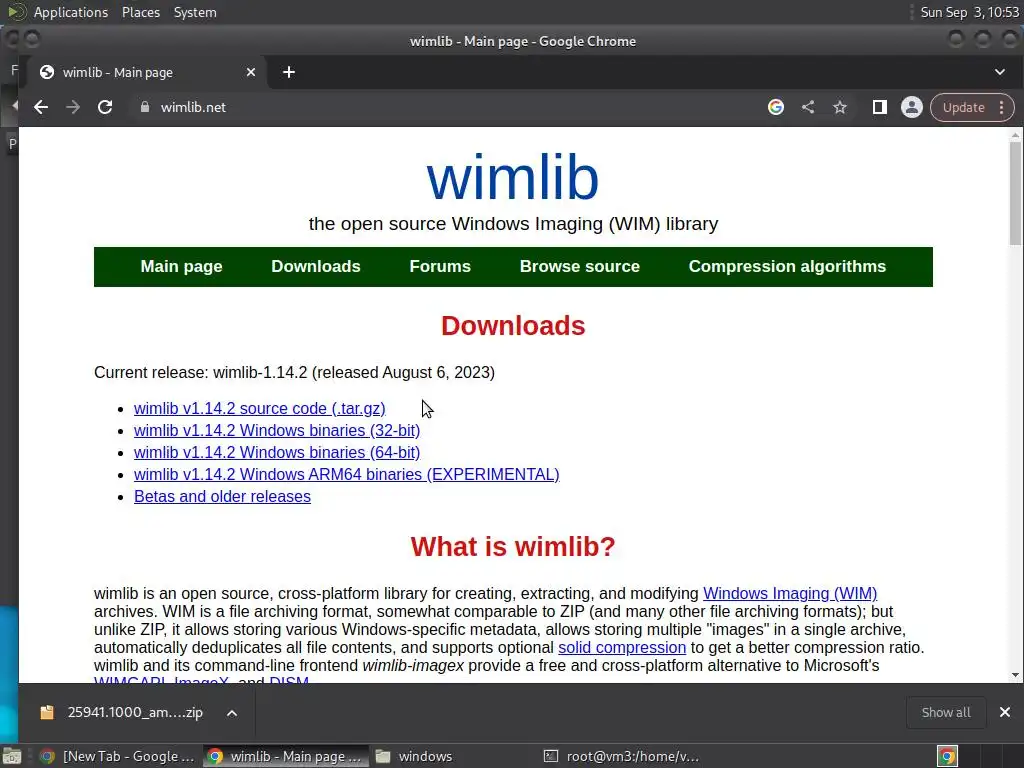1024x768 pixels.
Task: Open the Forums nav item
Action: tap(440, 266)
